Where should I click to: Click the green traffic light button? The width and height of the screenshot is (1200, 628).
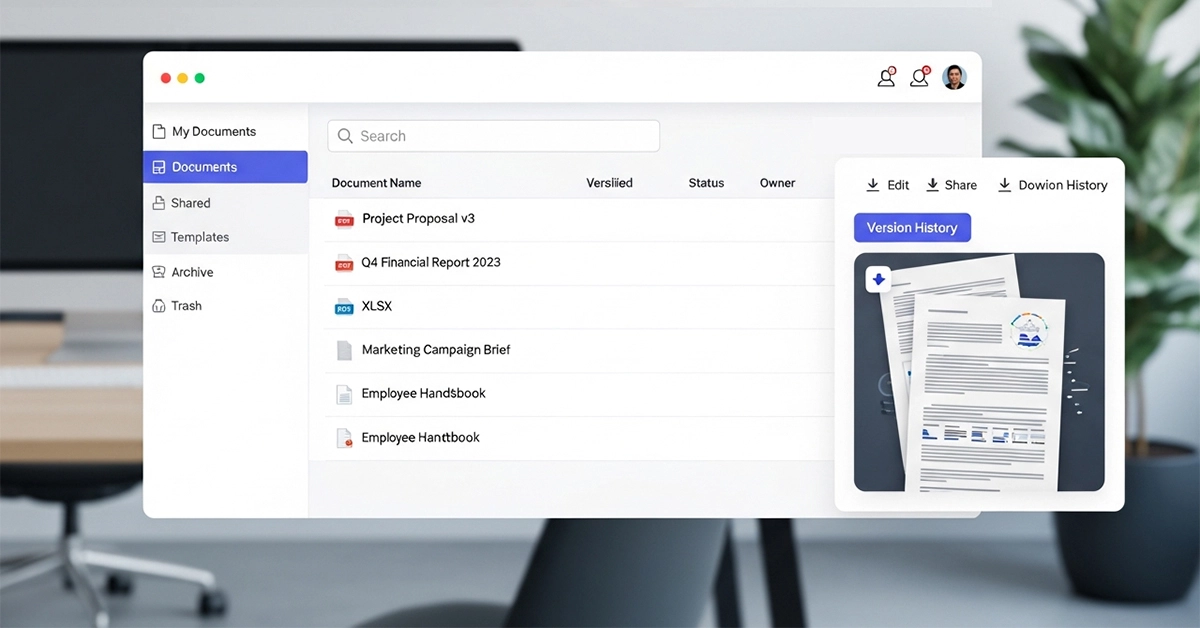click(199, 77)
